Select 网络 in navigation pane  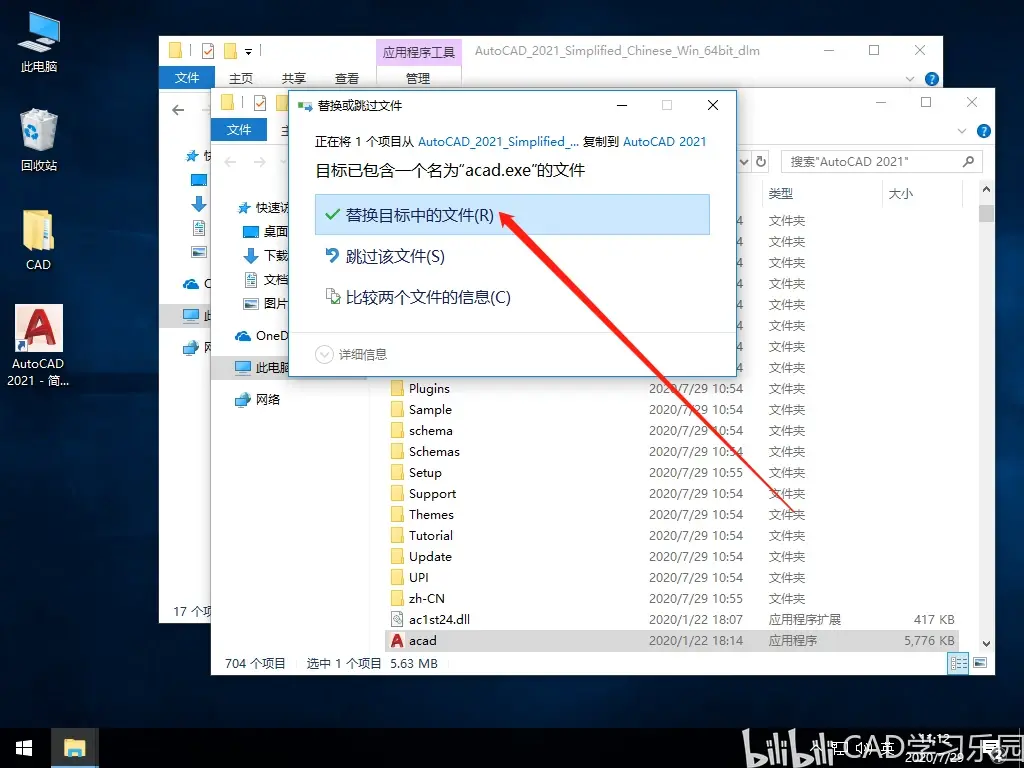257,399
